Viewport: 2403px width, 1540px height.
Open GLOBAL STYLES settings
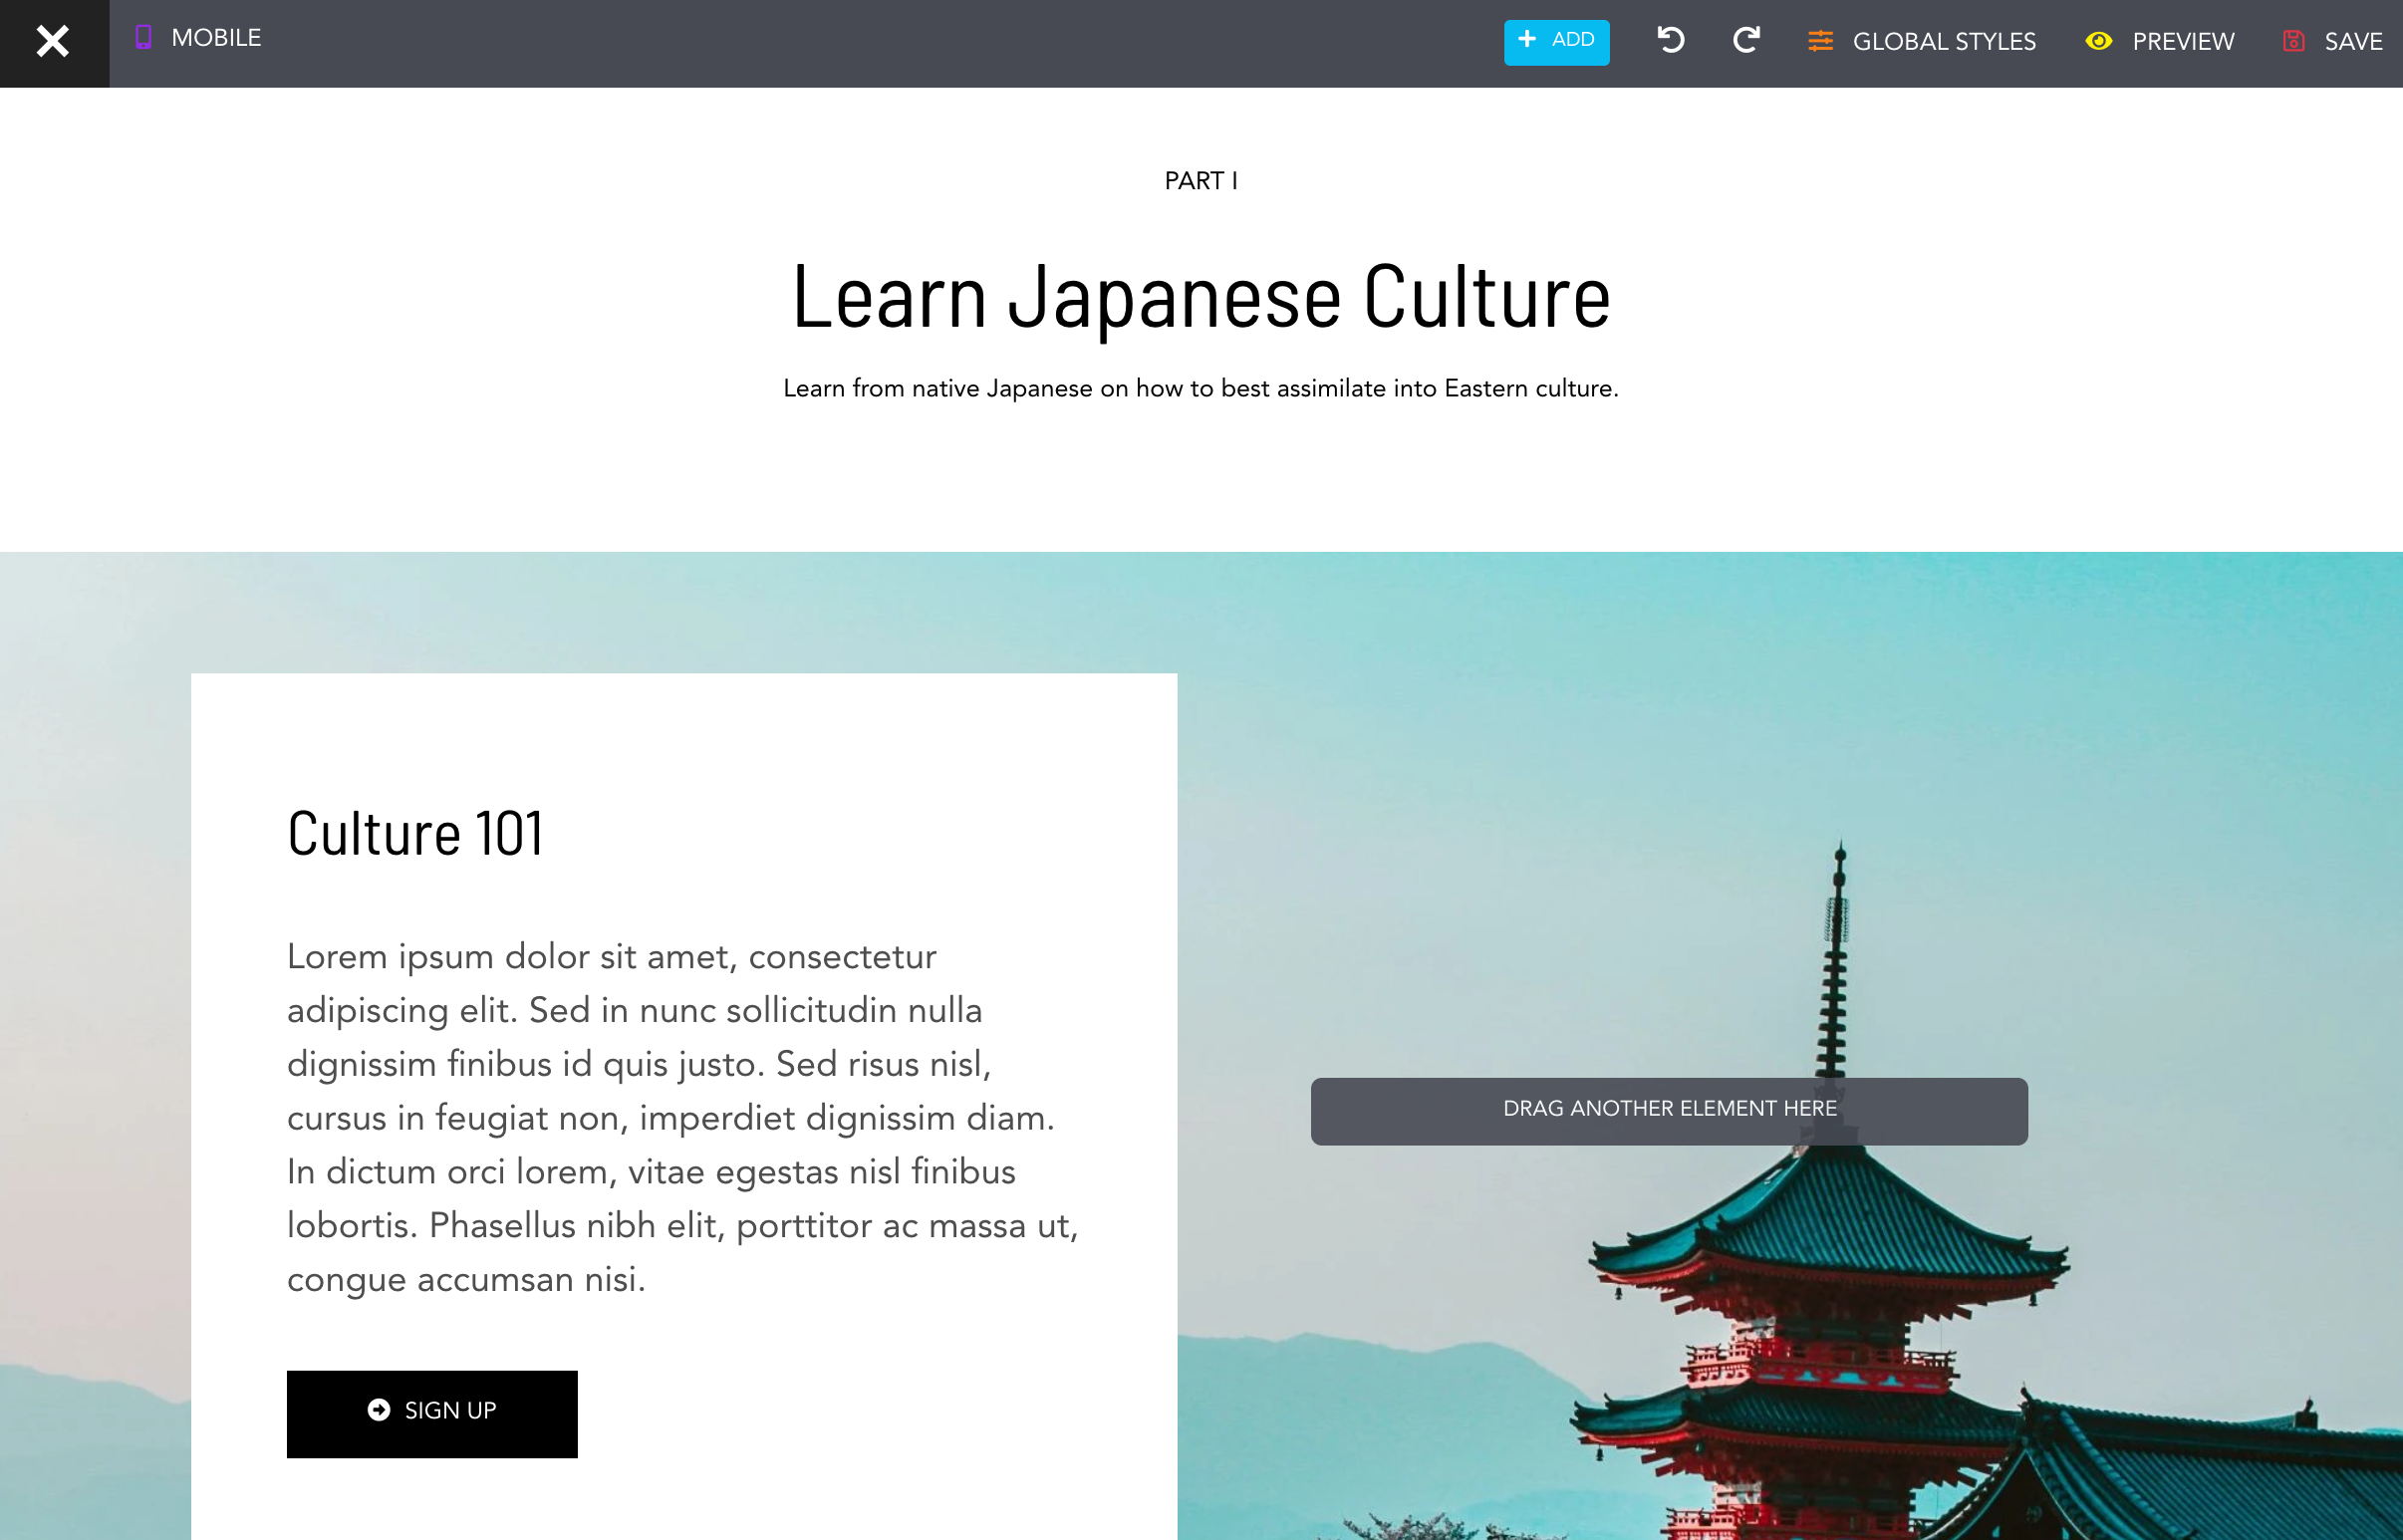1943,42
